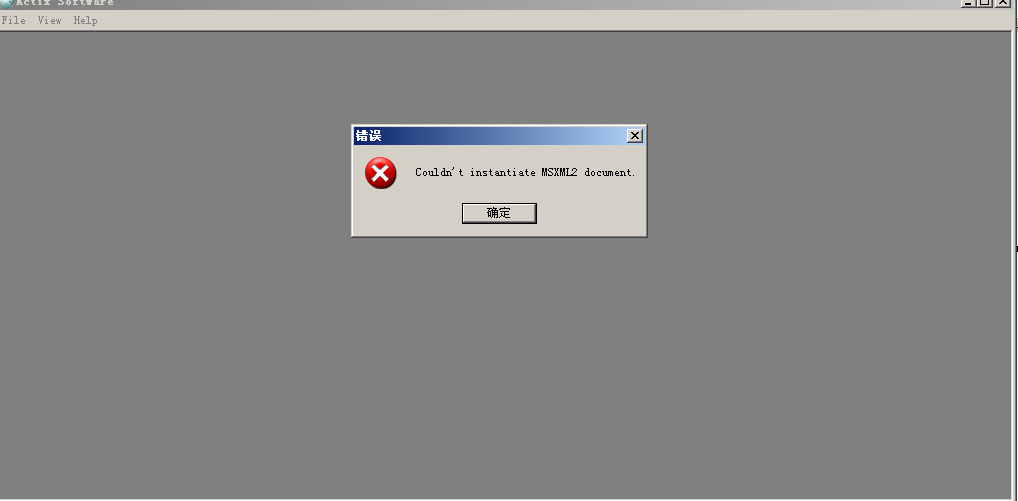Open the Help menu
1018x501 pixels.
coord(85,20)
